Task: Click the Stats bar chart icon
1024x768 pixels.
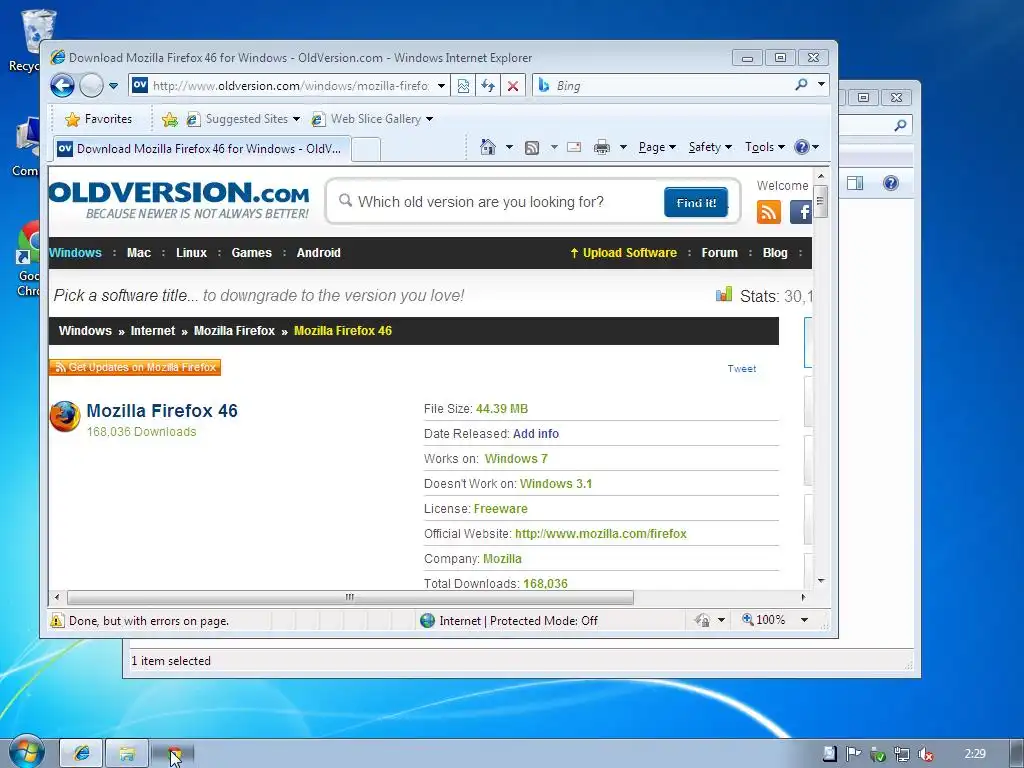Action: pyautogui.click(x=724, y=295)
